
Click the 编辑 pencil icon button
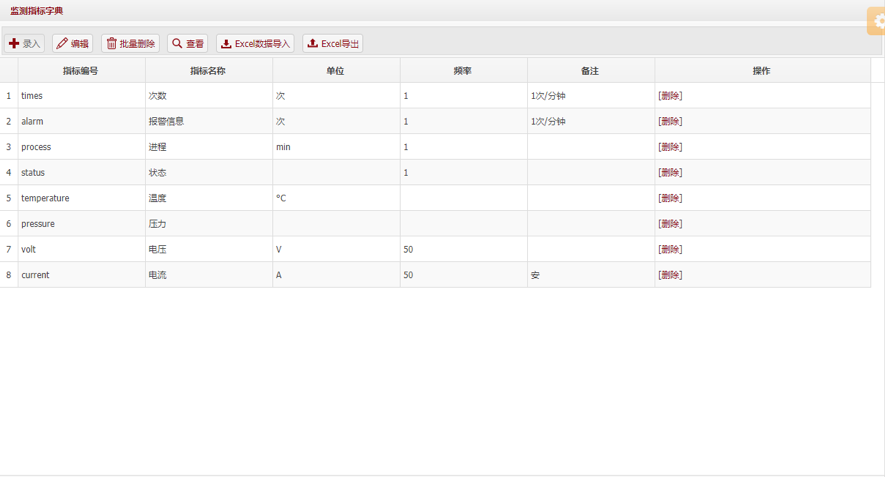point(72,44)
